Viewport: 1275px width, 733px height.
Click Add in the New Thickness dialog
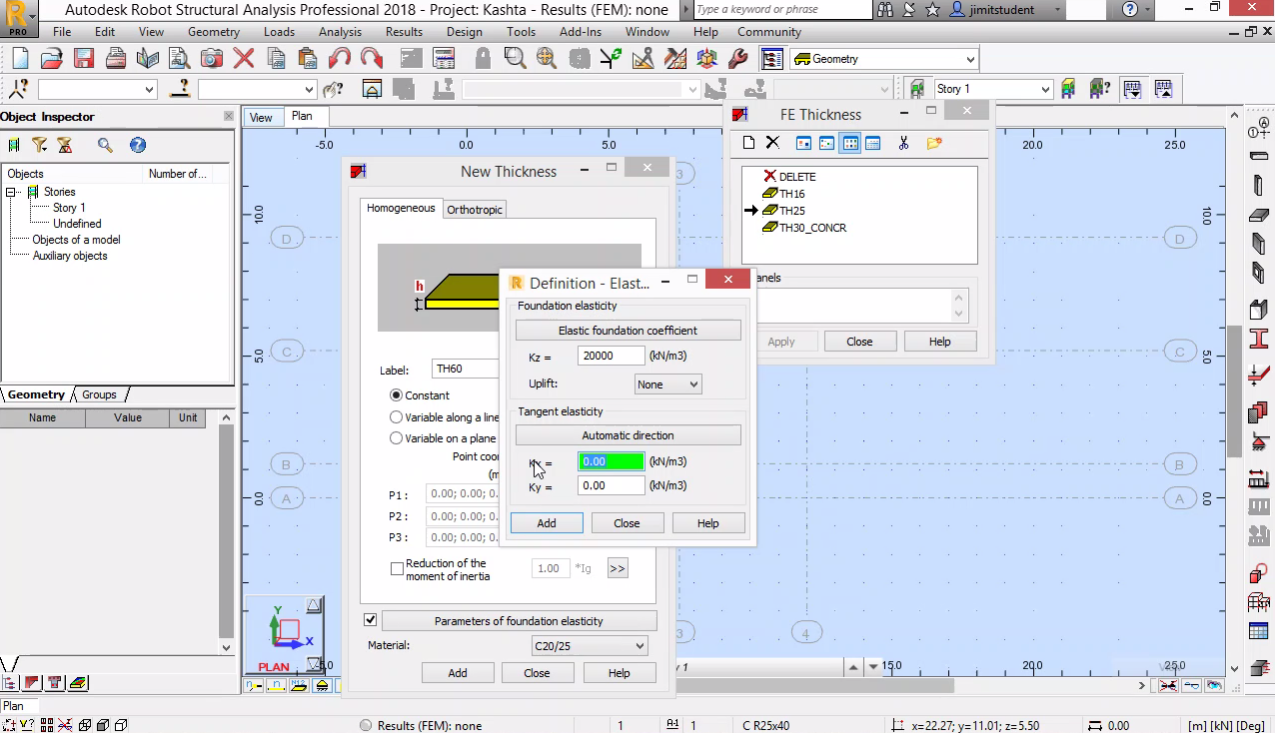tap(457, 673)
